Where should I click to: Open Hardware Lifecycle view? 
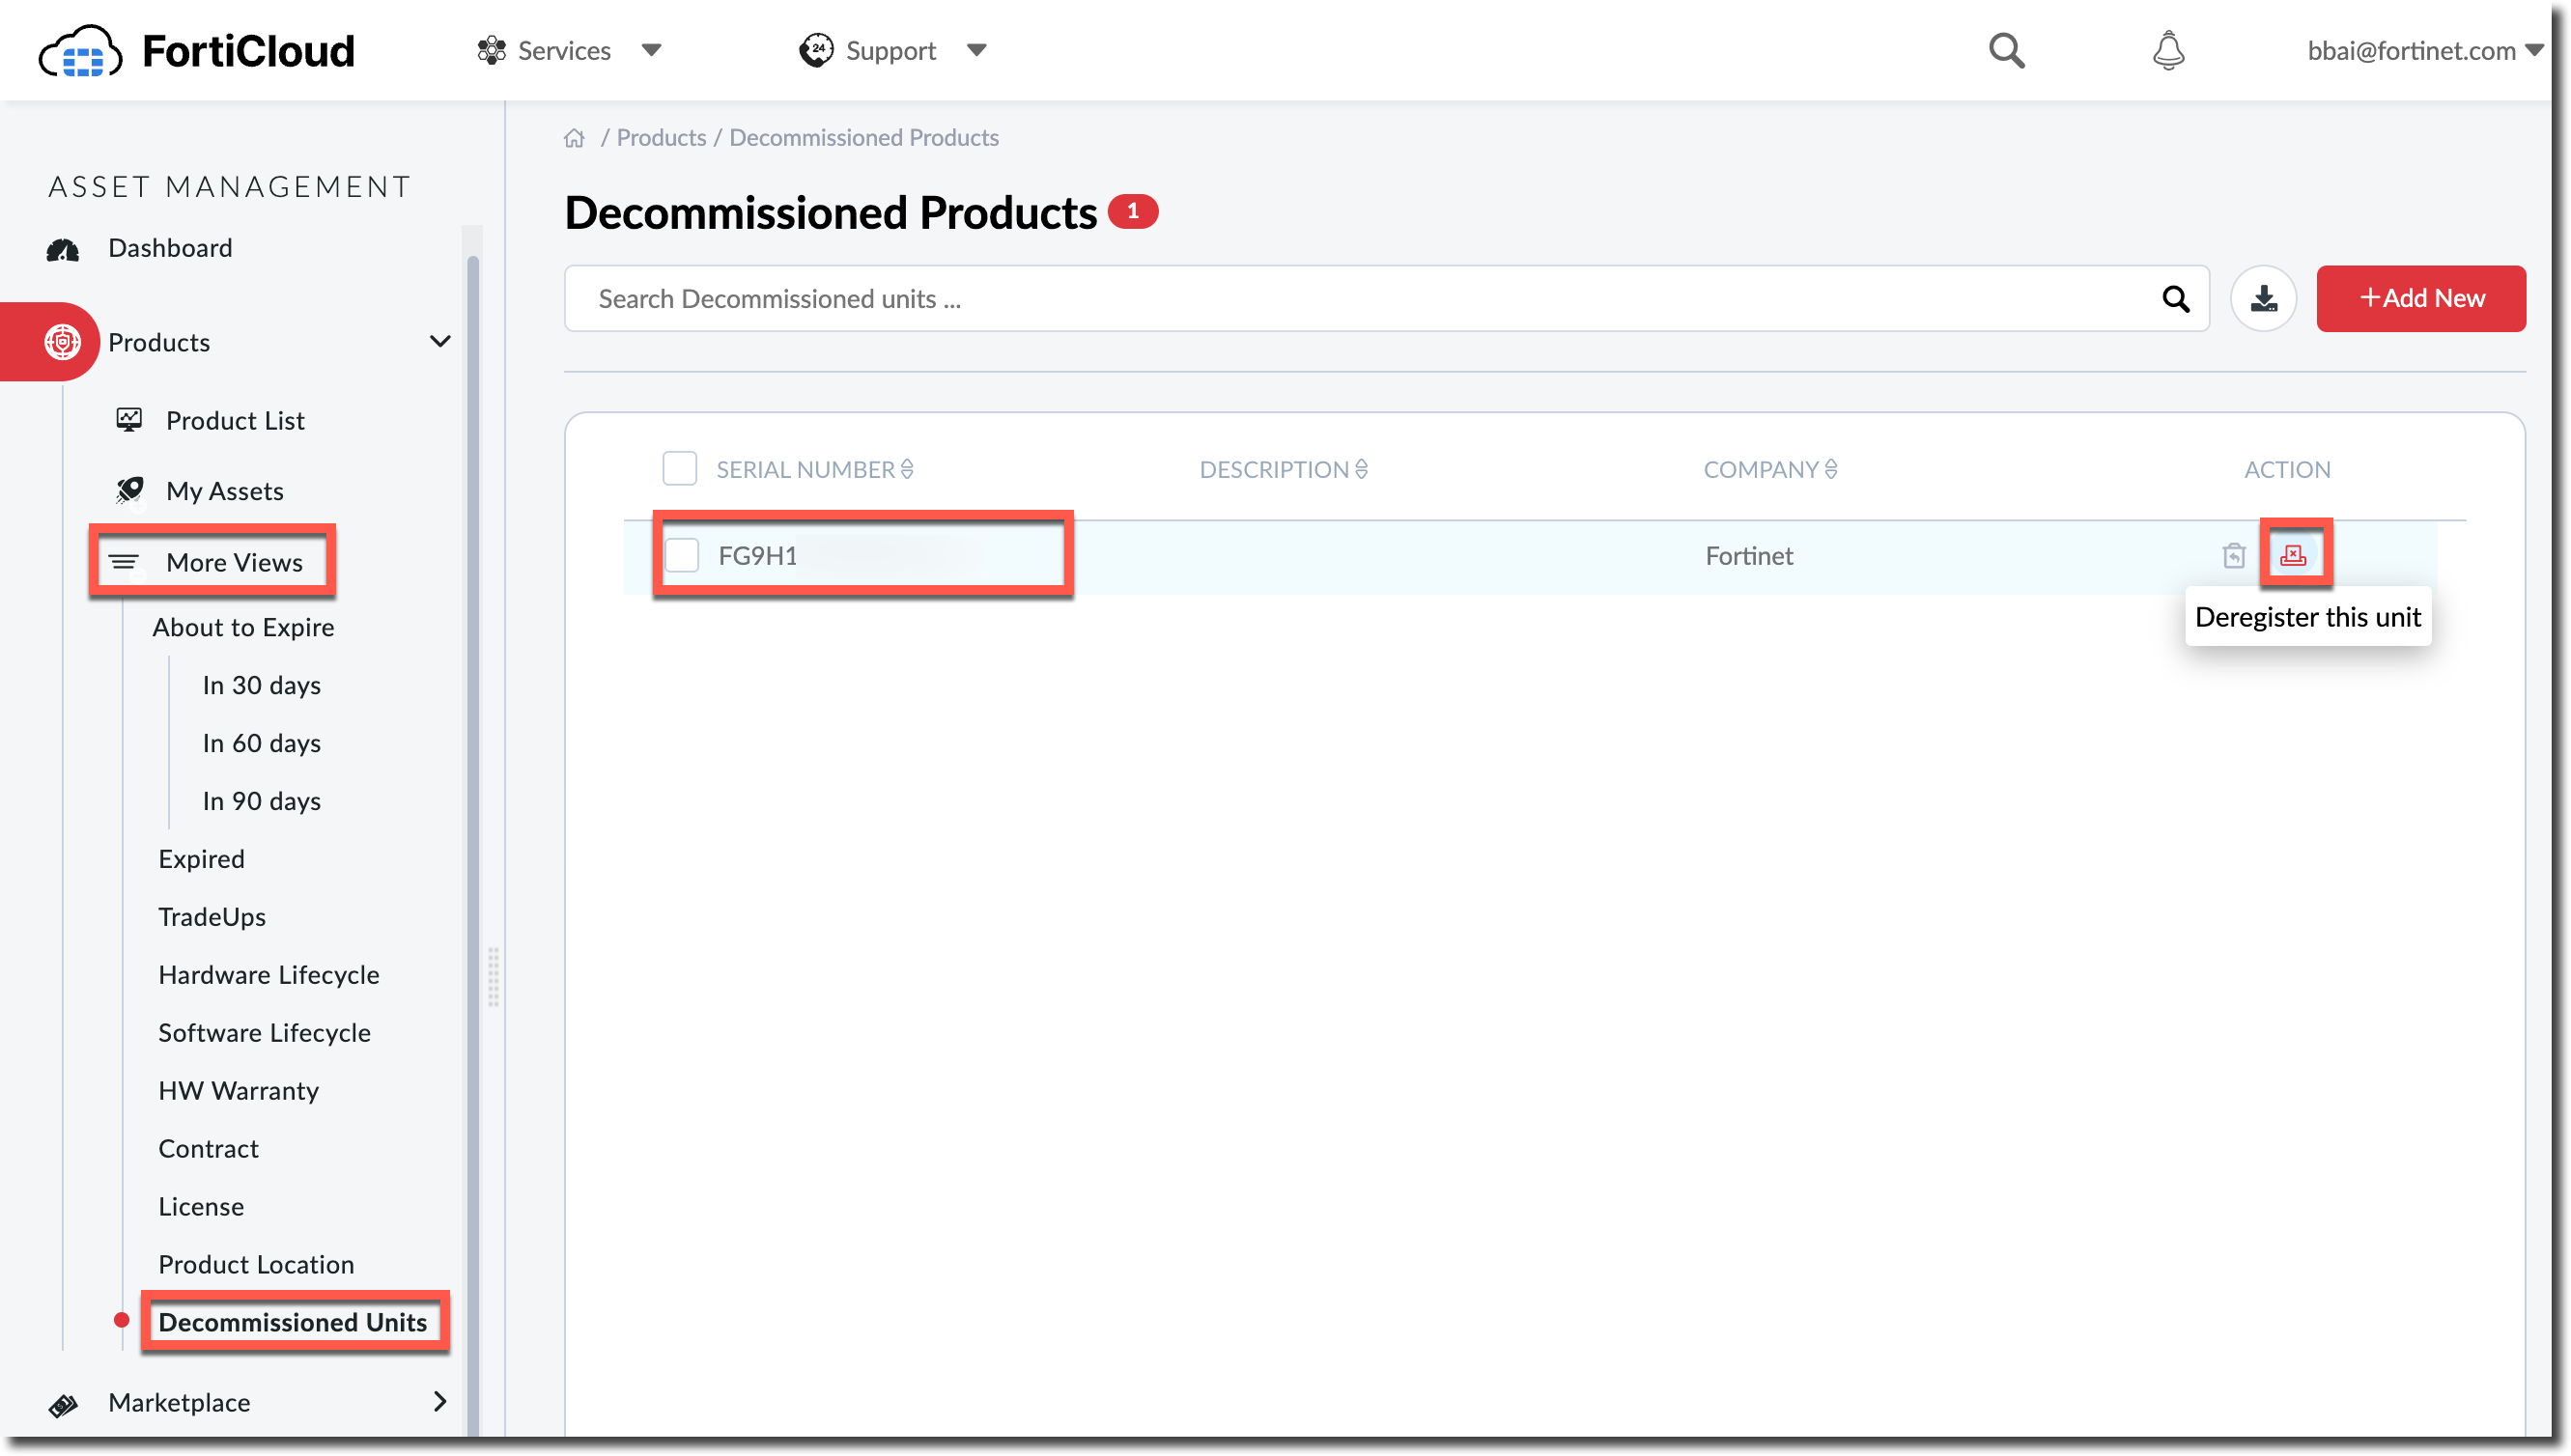coord(269,975)
